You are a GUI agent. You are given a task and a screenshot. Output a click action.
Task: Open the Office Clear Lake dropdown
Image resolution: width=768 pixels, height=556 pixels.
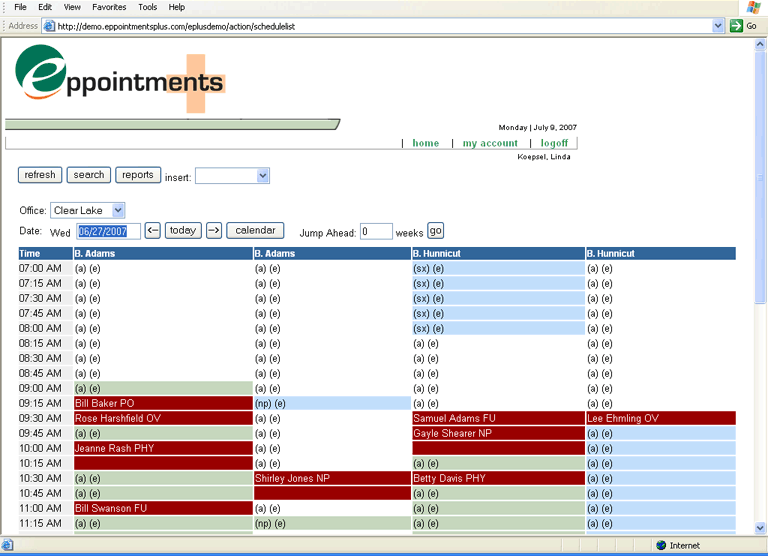pos(118,211)
